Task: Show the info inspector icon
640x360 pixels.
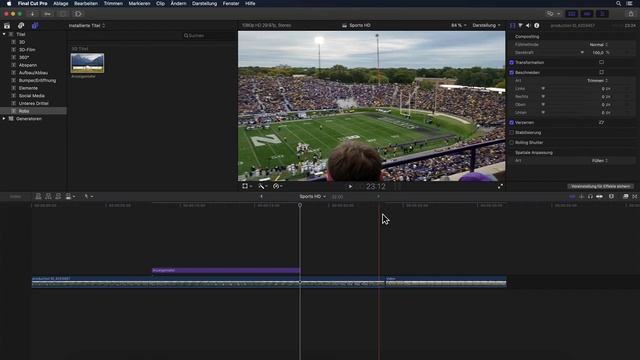Action: pyautogui.click(x=537, y=25)
